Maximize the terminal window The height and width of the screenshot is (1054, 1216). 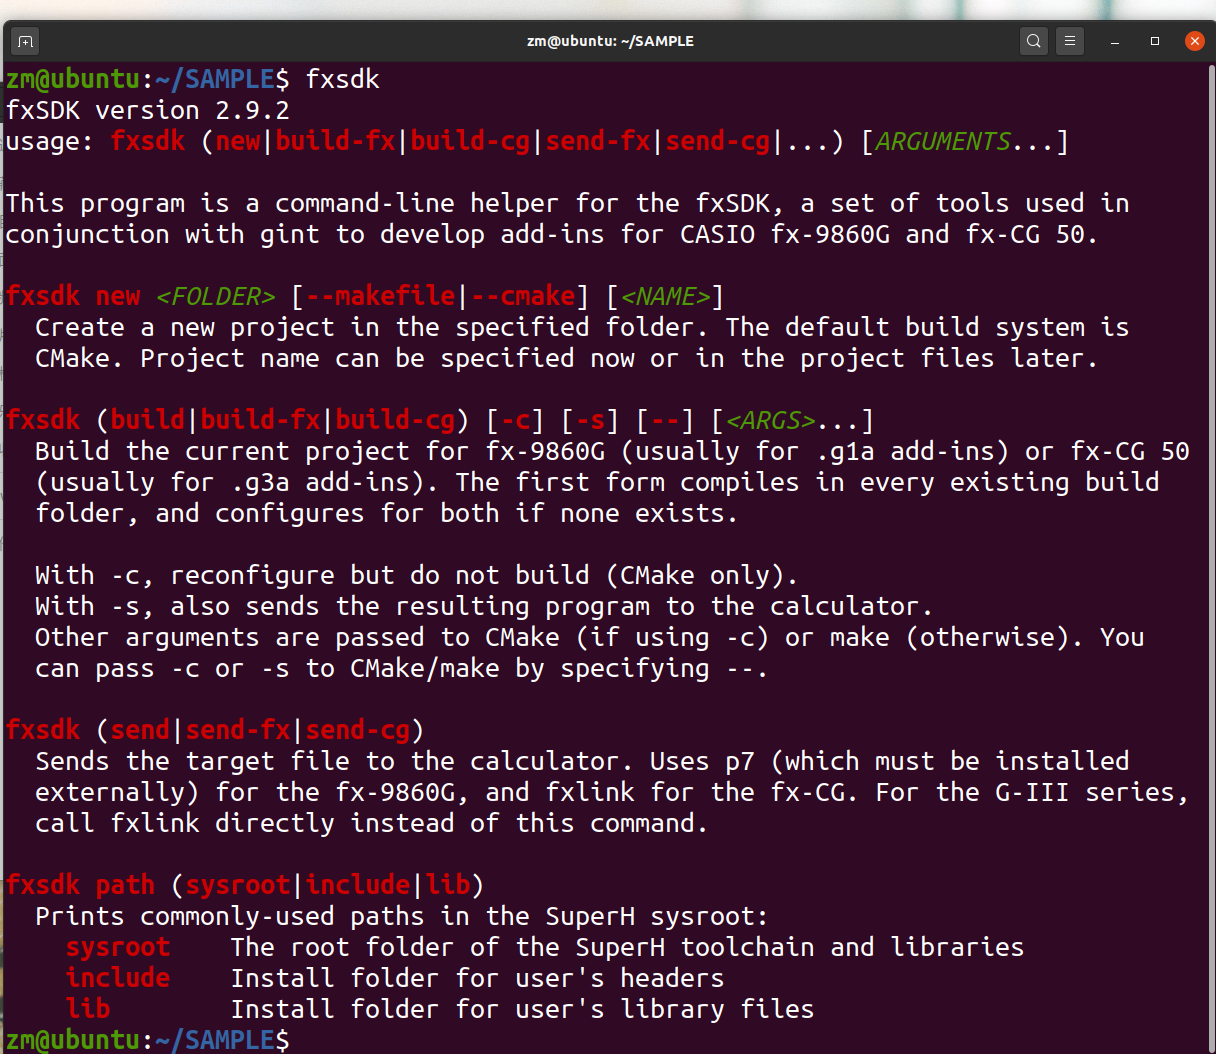(1155, 41)
